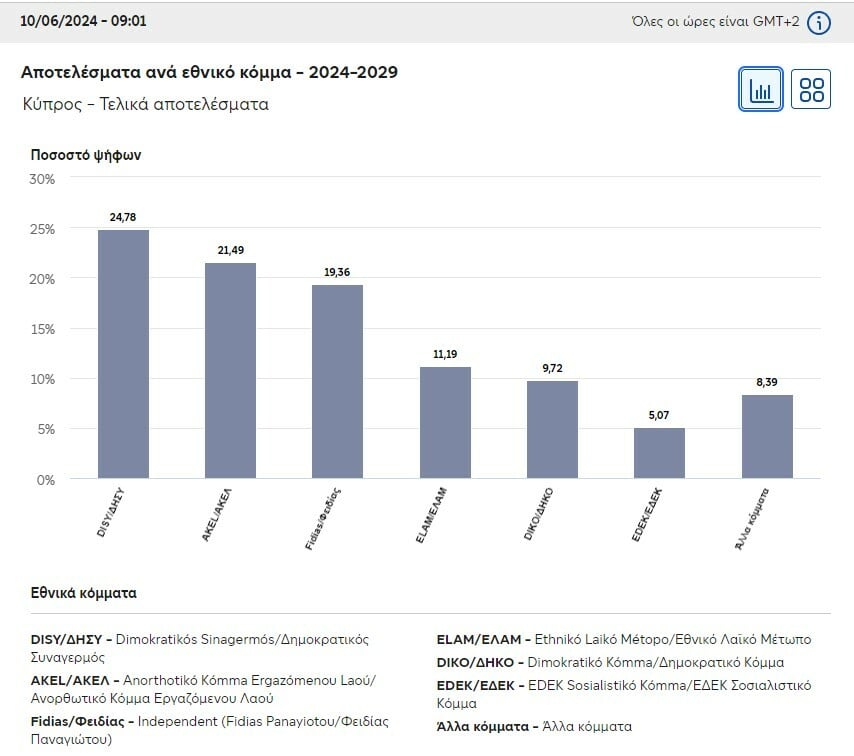Click the EDEK/ΕΔΕΚ legend entry
The height and width of the screenshot is (756, 854).
coord(624,694)
